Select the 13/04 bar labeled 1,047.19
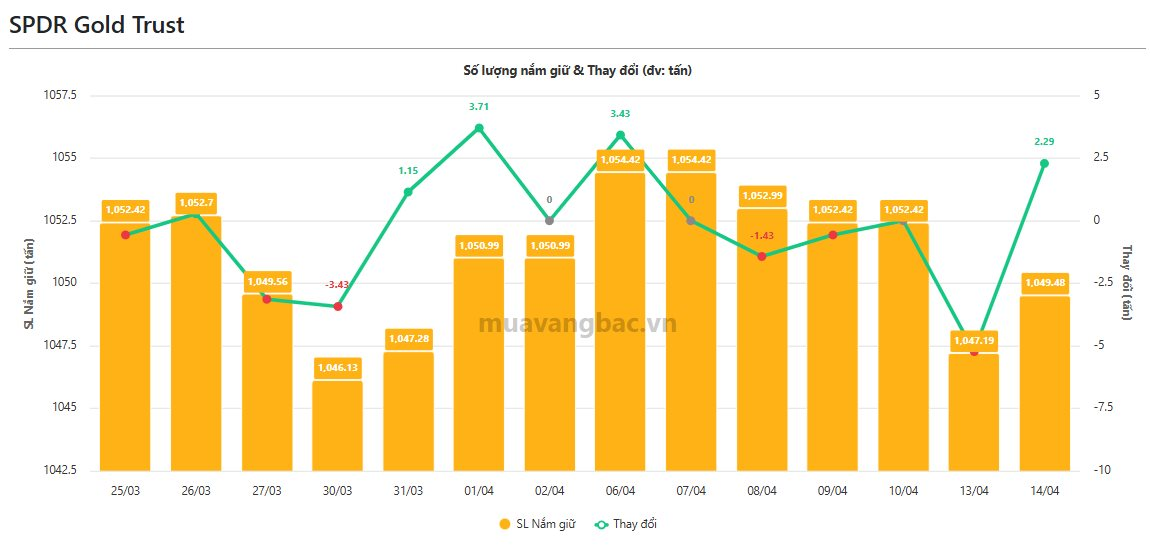The width and height of the screenshot is (1150, 549). pos(974,412)
